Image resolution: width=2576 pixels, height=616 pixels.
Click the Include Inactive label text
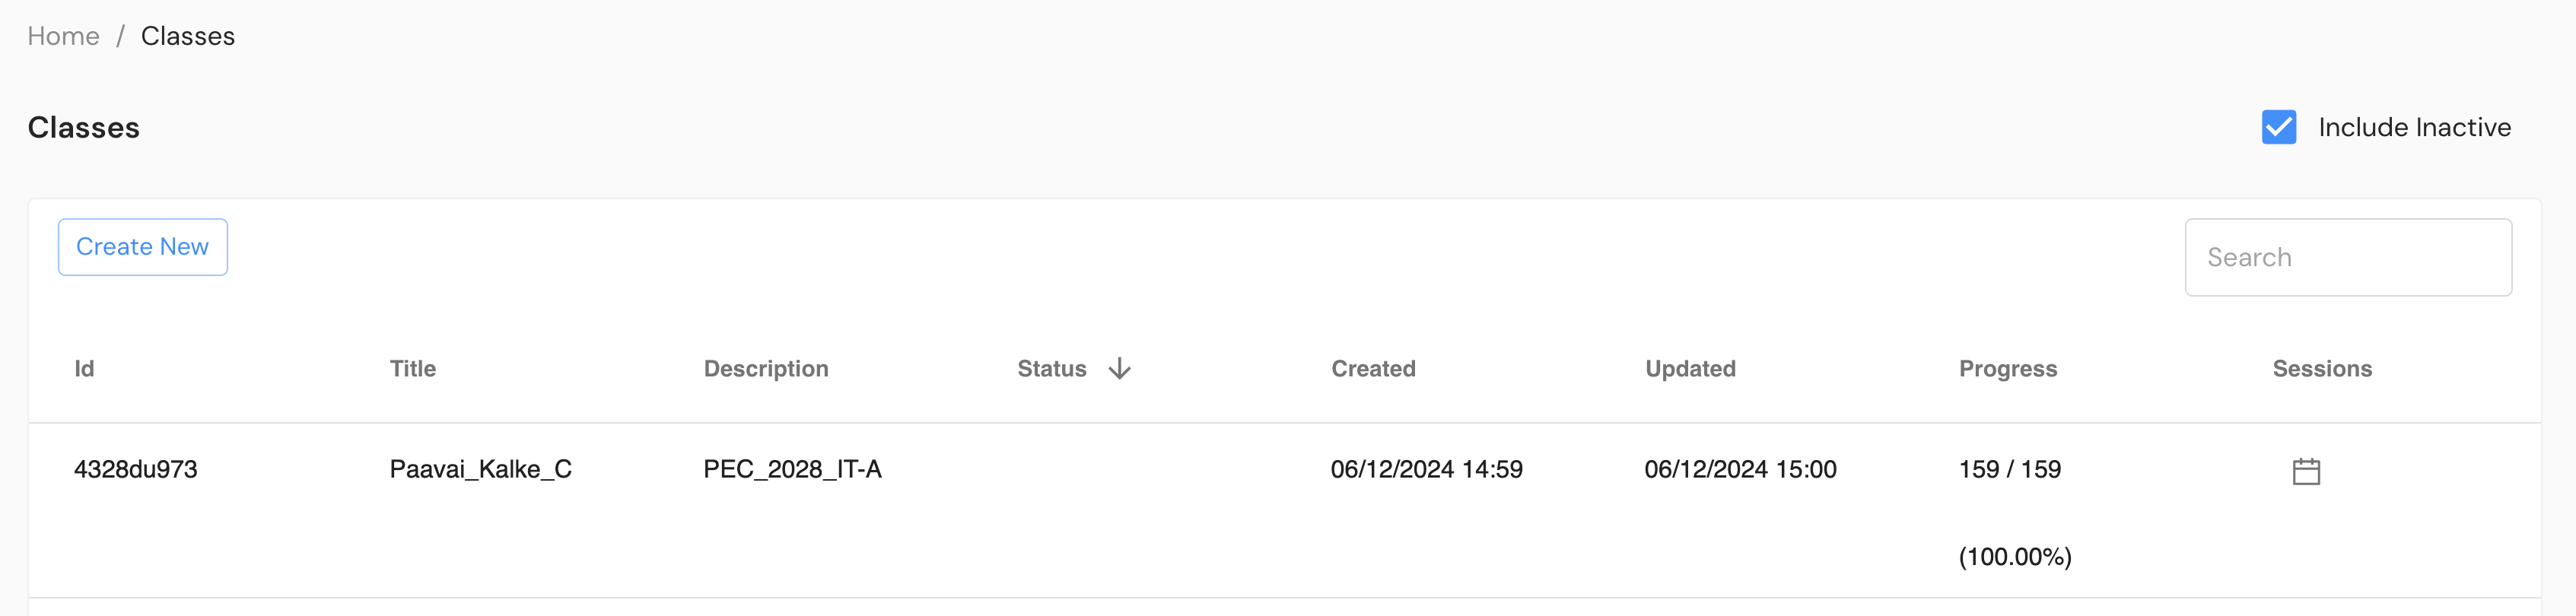[2414, 127]
